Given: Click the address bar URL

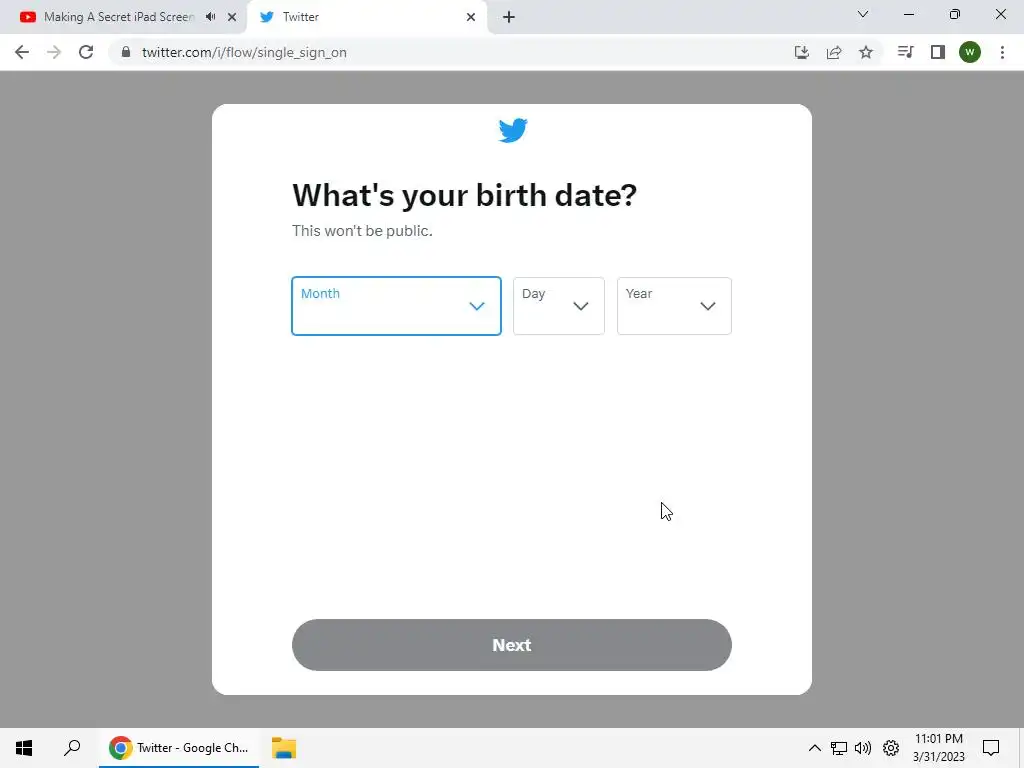Looking at the screenshot, I should pyautogui.click(x=244, y=52).
